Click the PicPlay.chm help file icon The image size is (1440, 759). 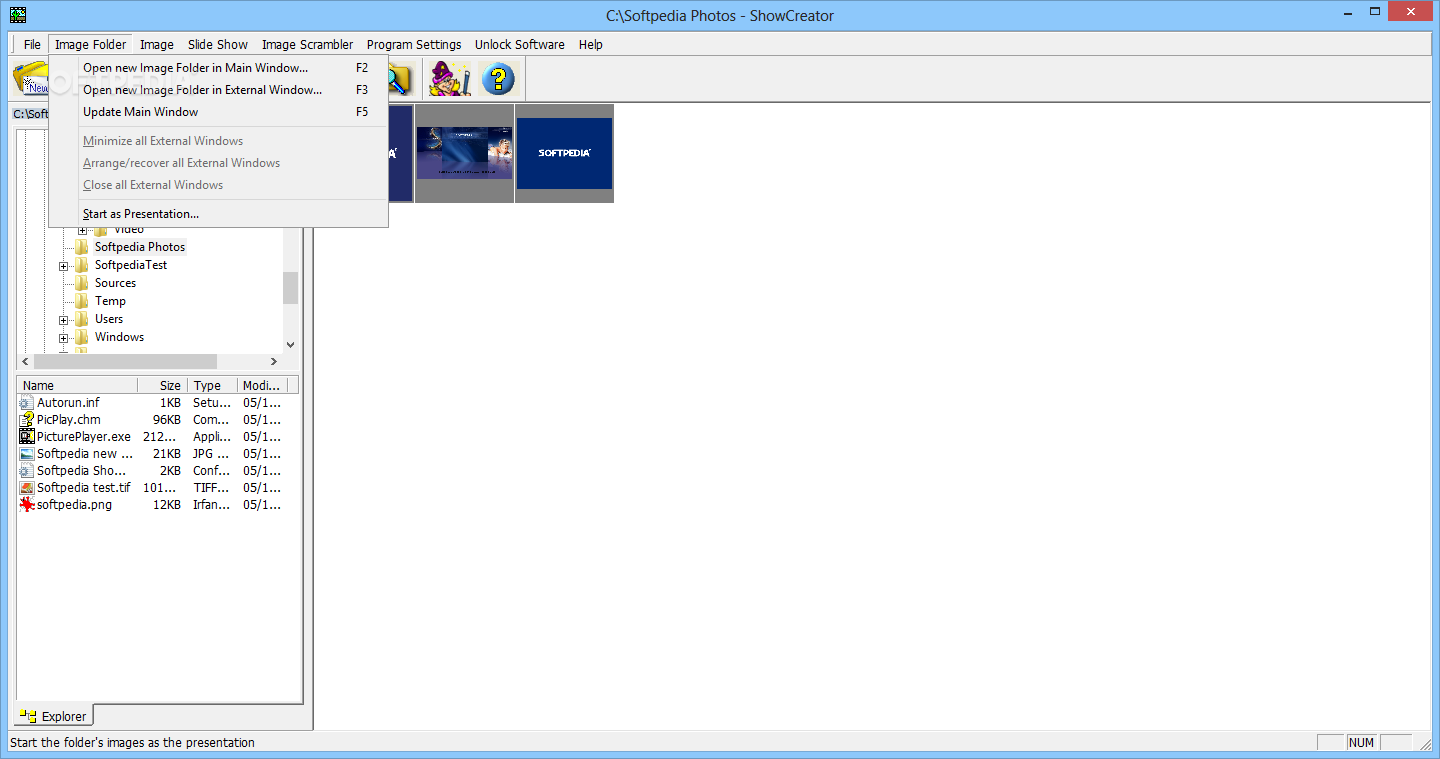27,420
